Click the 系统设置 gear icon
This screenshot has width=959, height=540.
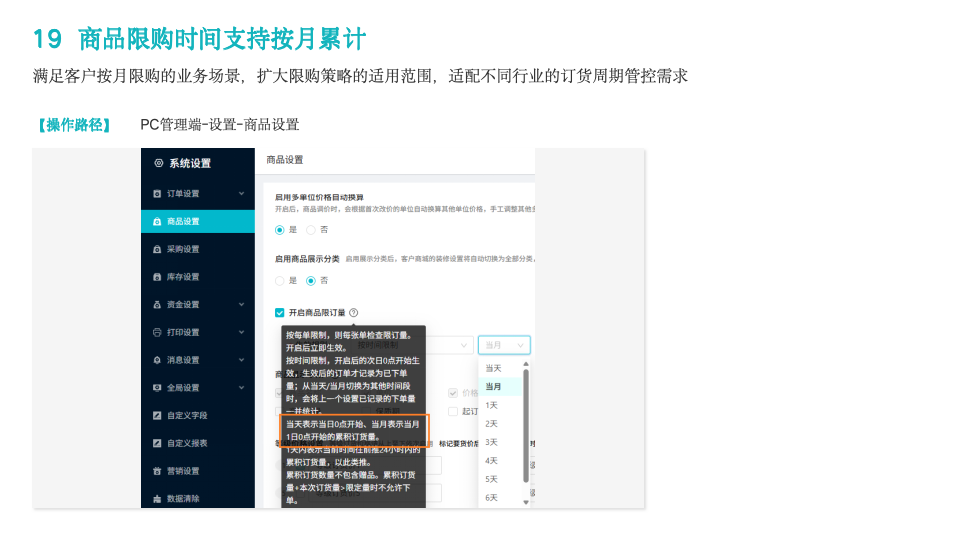pos(158,163)
